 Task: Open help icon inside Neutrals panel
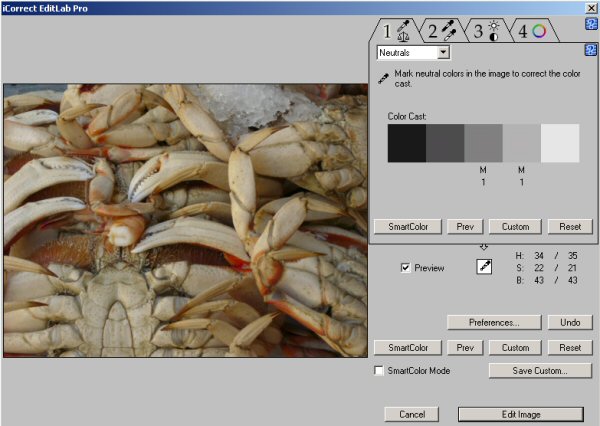(x=591, y=50)
